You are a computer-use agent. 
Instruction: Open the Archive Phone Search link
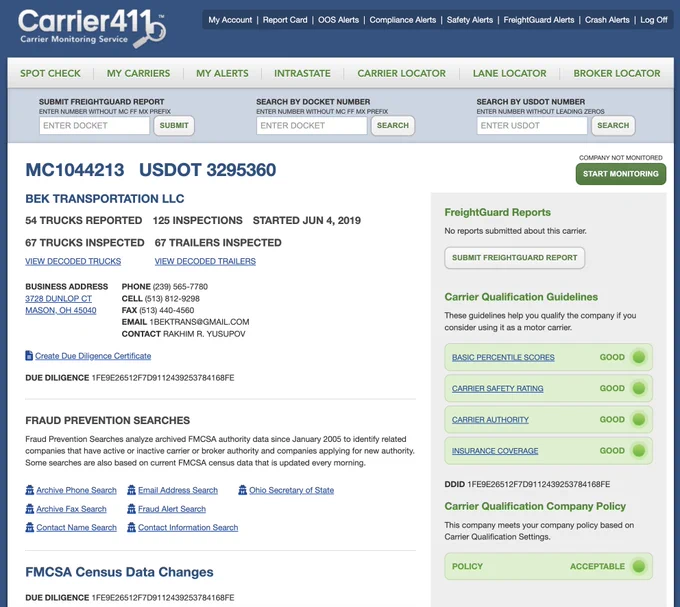click(76, 490)
